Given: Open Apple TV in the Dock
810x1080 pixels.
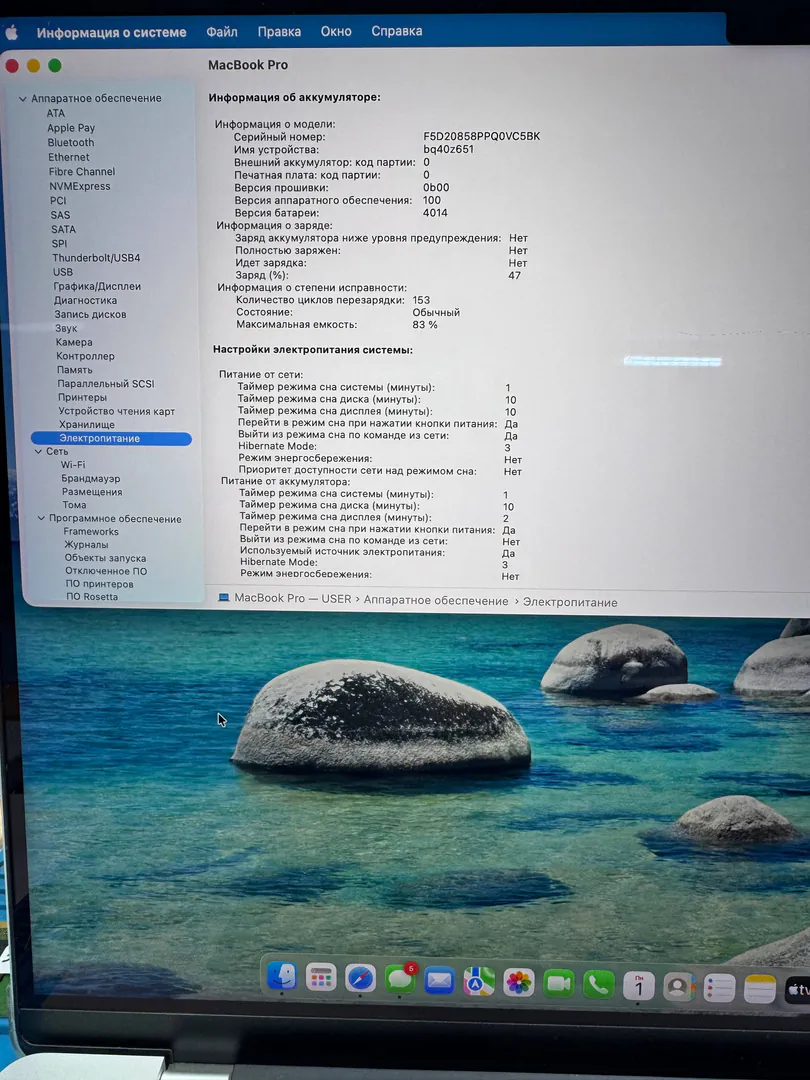Looking at the screenshot, I should pos(798,991).
